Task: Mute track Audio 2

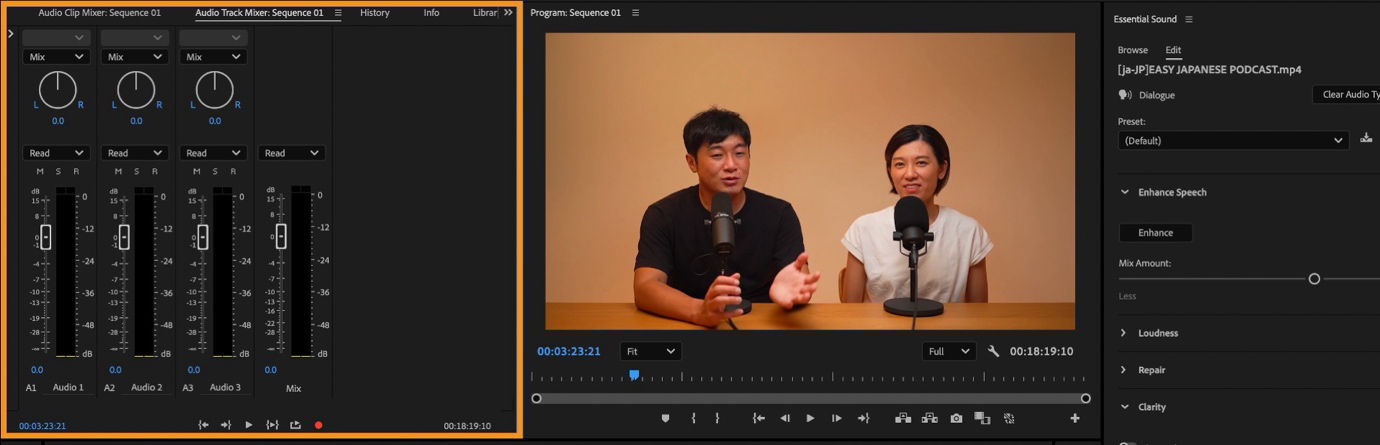Action: tap(117, 172)
